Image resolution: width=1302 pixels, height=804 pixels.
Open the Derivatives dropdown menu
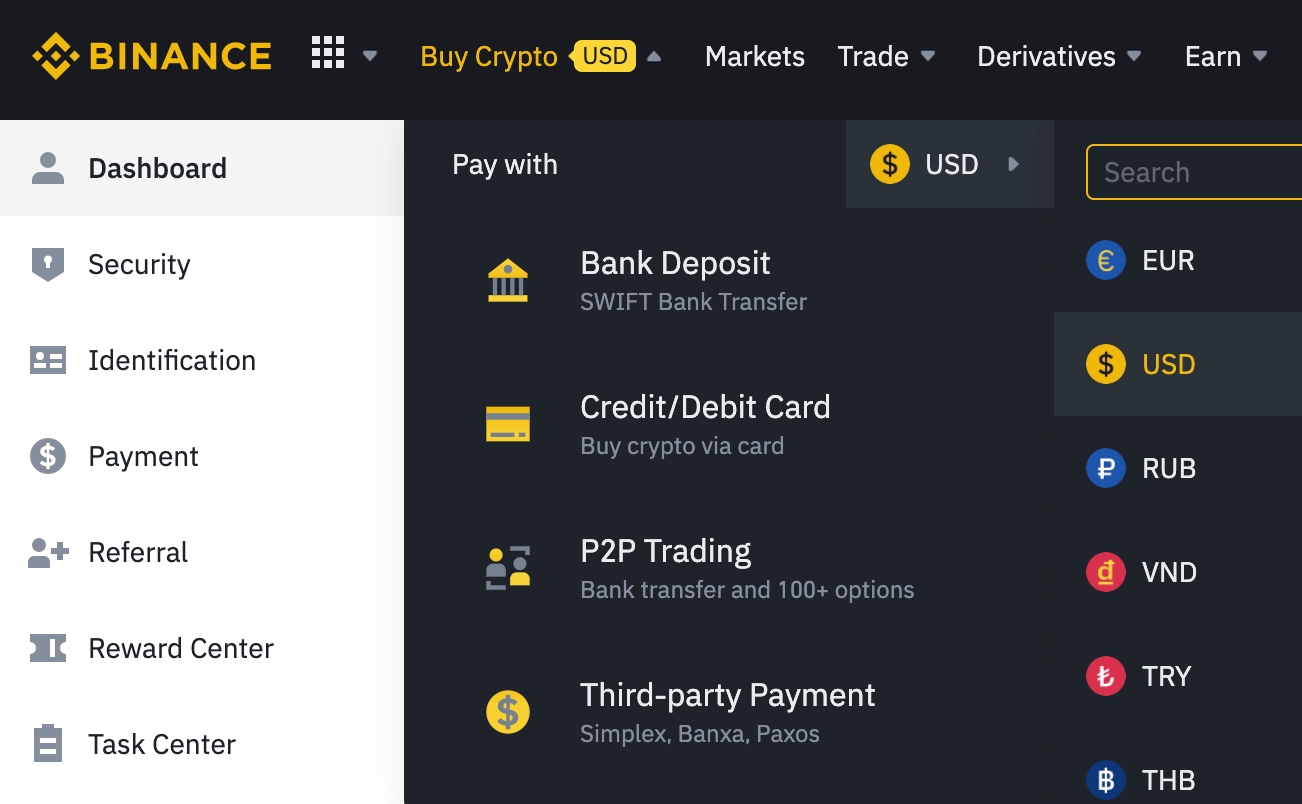point(1058,56)
